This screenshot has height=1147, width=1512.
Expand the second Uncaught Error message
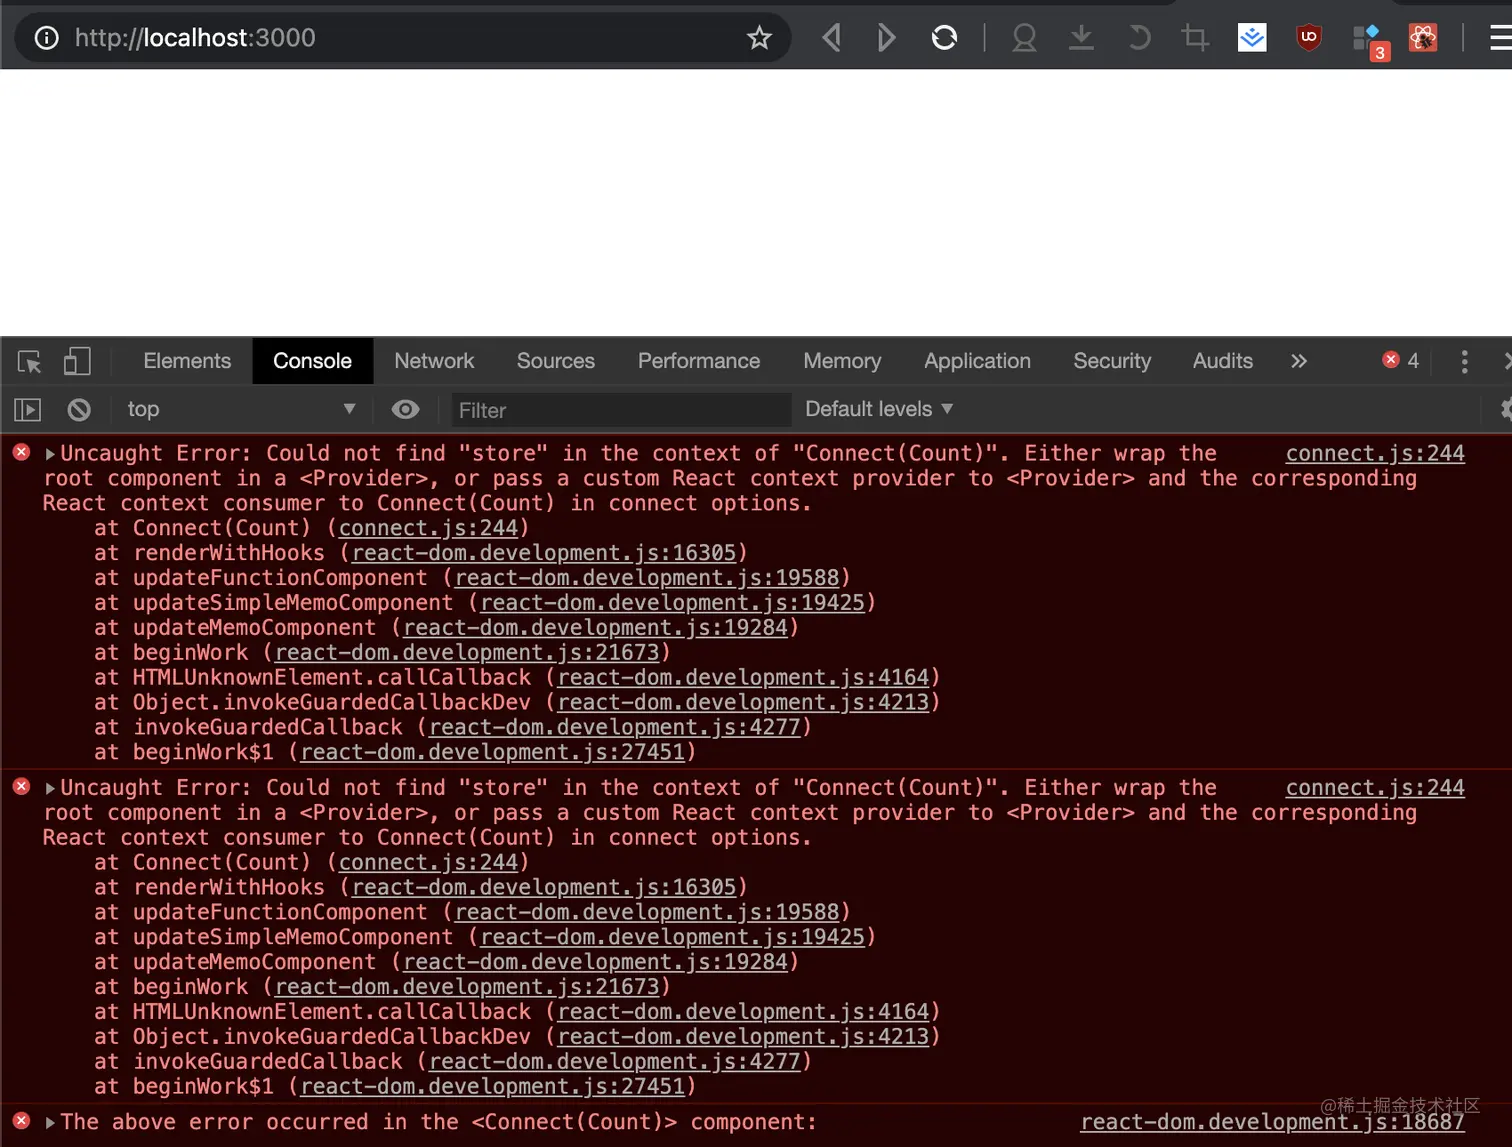coord(50,788)
